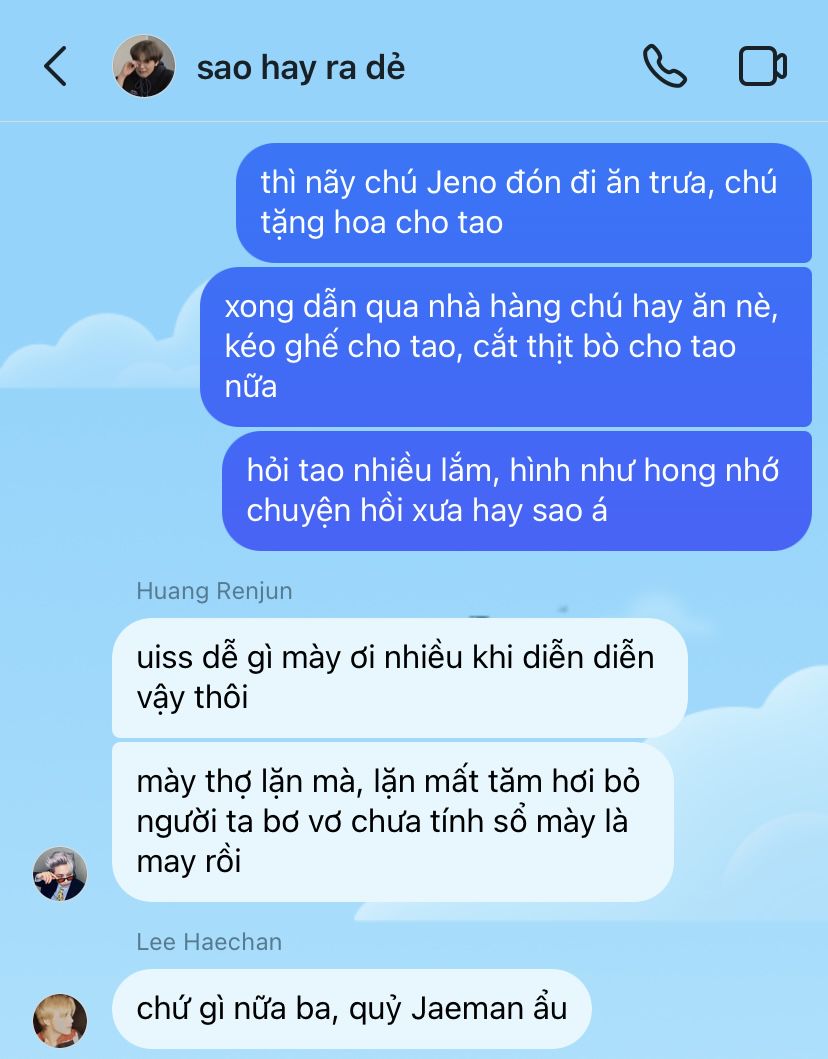Tap the message 'xong dẫn qua nhà hàng'
Image resolution: width=828 pixels, height=1059 pixels.
(506, 346)
